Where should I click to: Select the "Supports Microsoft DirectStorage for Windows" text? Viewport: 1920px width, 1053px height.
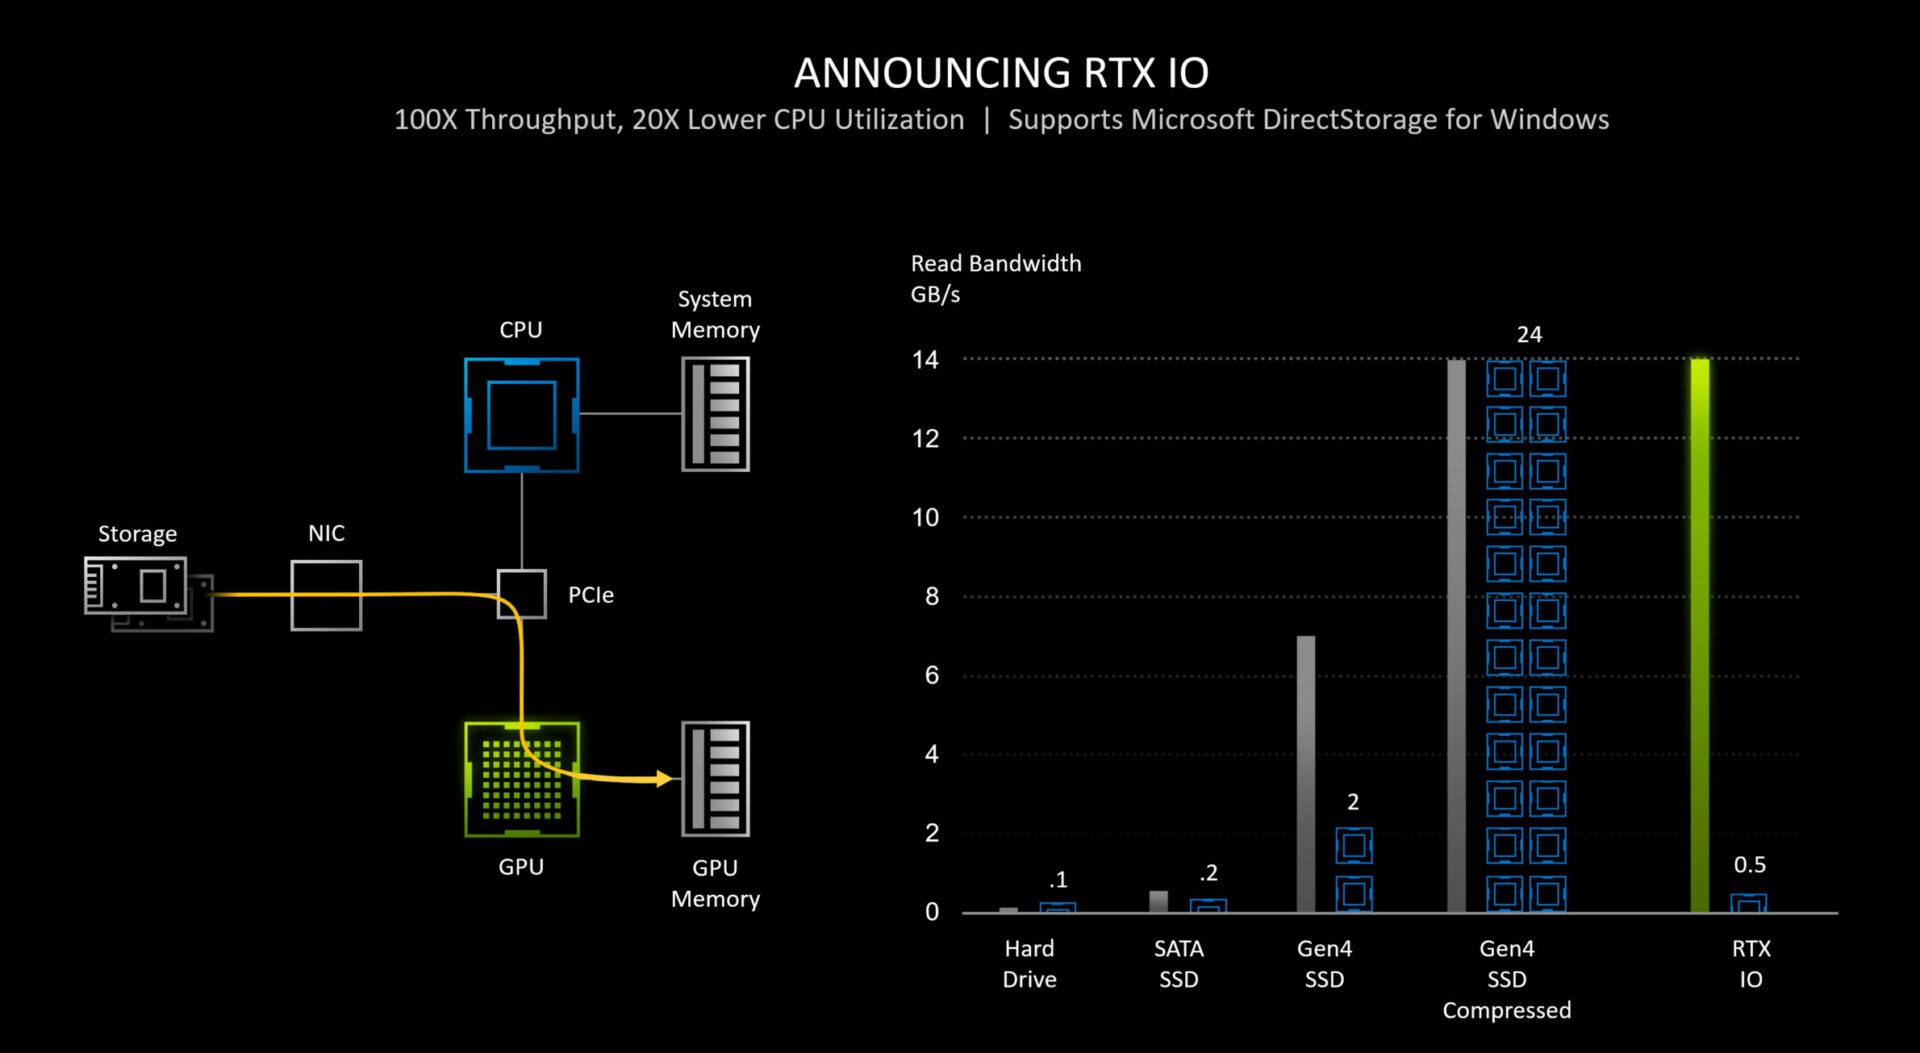click(x=1308, y=120)
